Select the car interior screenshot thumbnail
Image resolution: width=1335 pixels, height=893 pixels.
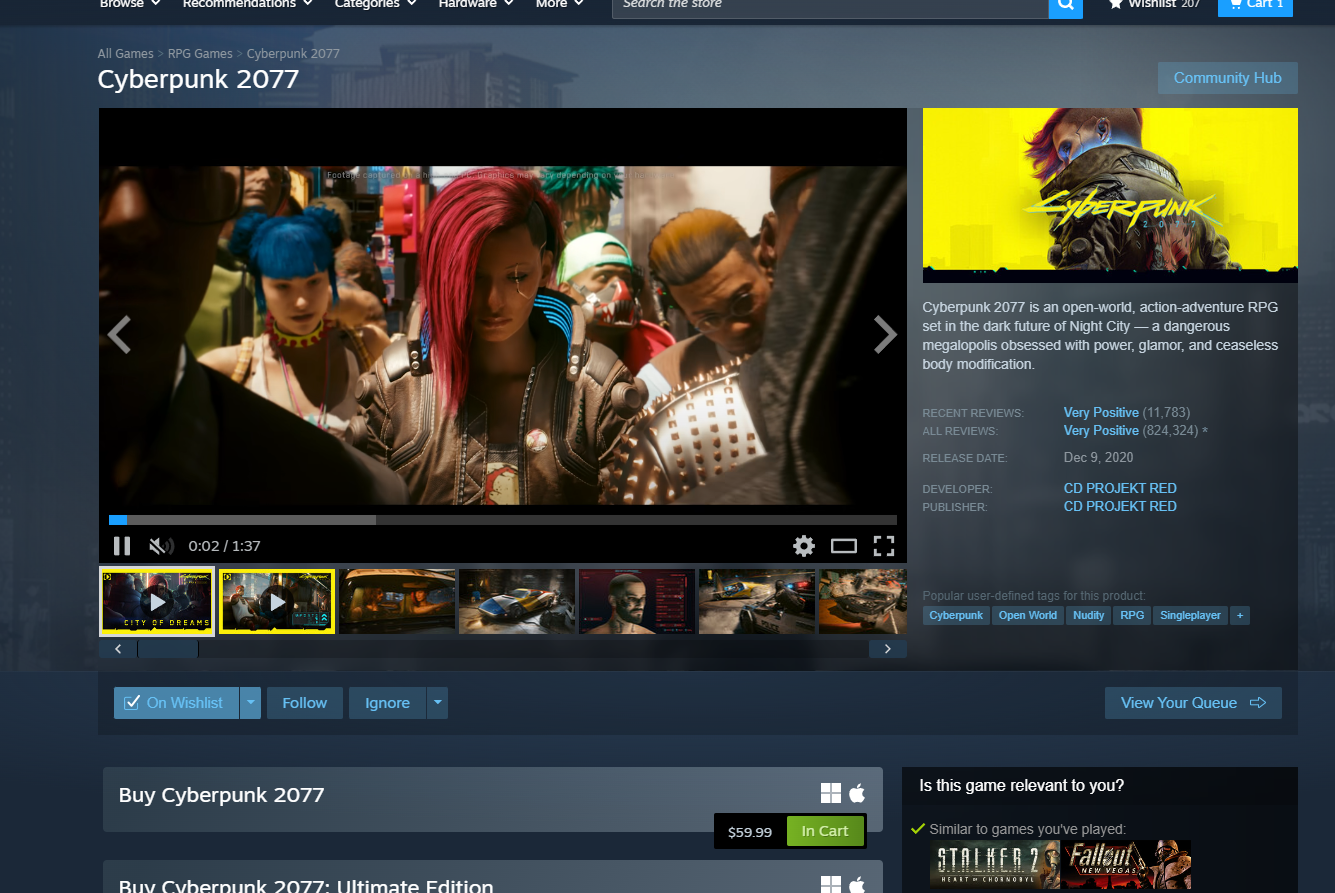[x=397, y=602]
